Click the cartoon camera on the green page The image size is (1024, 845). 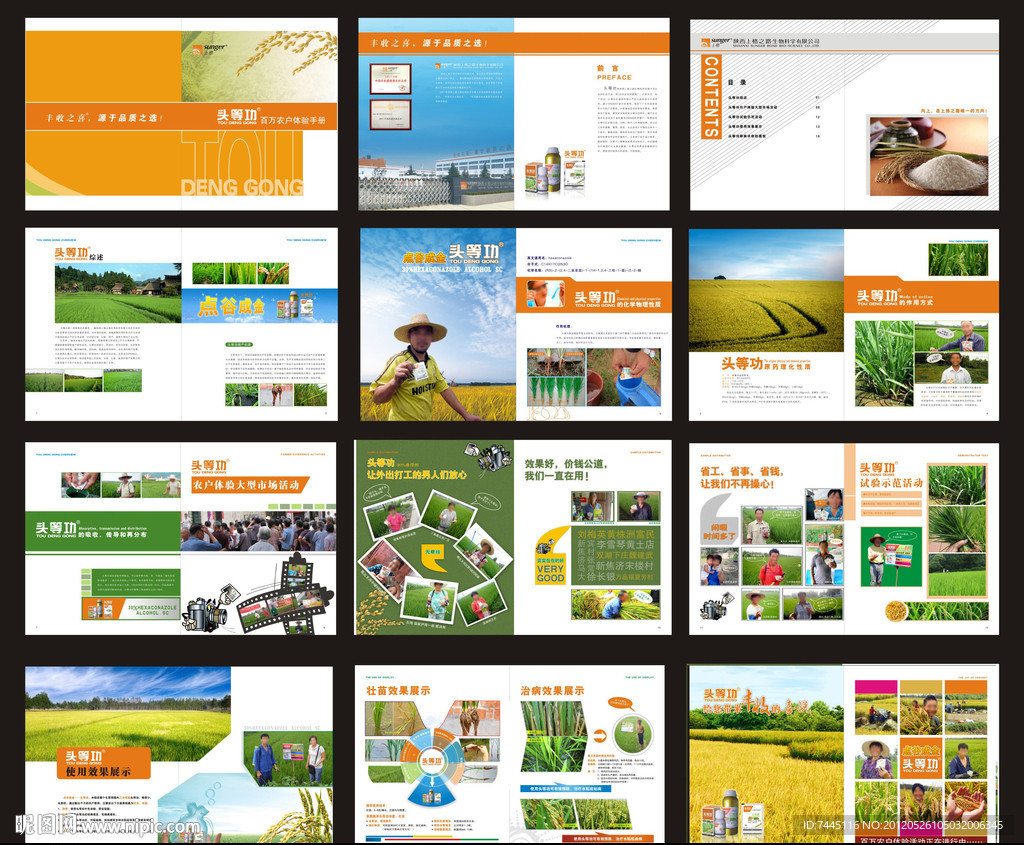[486, 456]
